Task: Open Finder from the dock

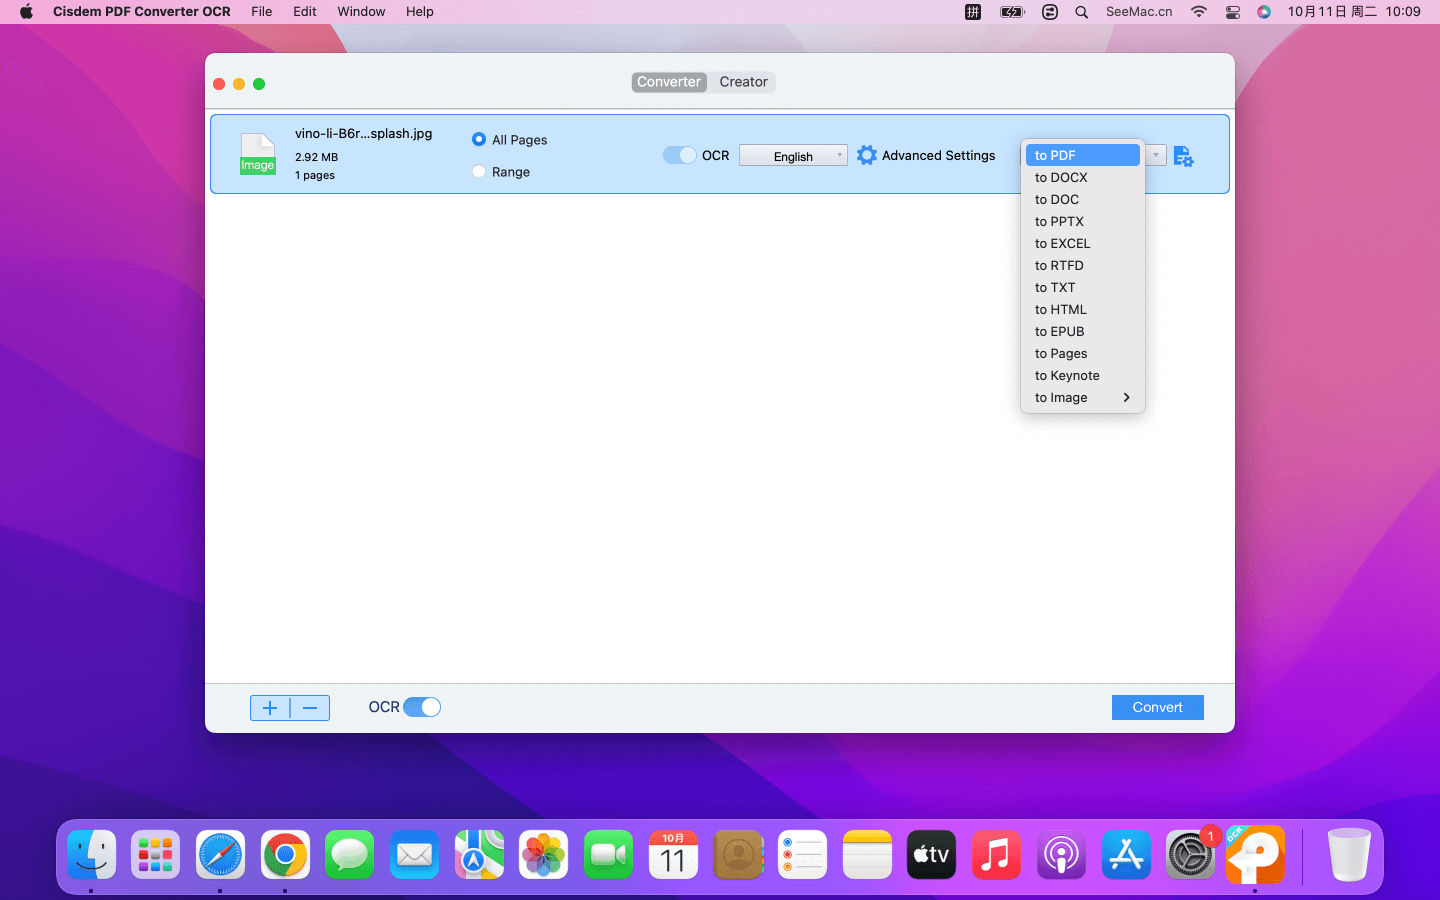Action: [92, 855]
